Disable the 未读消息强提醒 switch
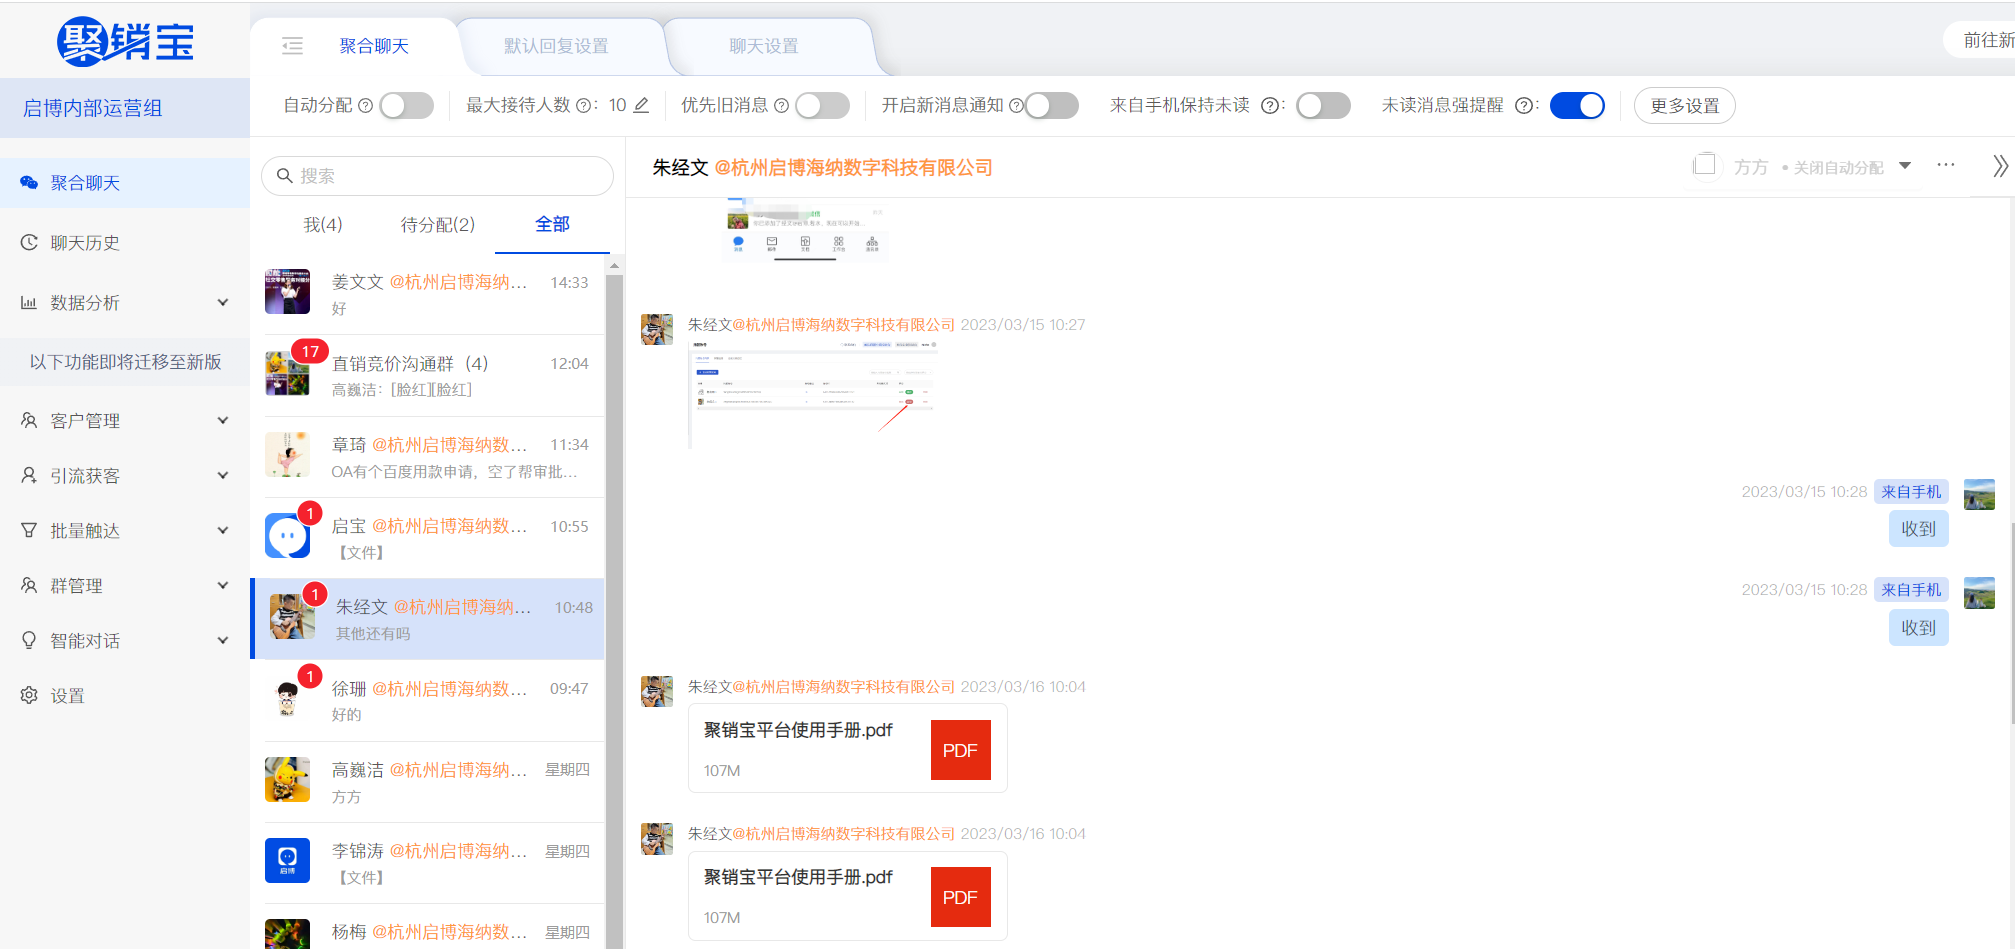The image size is (2015, 949). click(x=1577, y=105)
